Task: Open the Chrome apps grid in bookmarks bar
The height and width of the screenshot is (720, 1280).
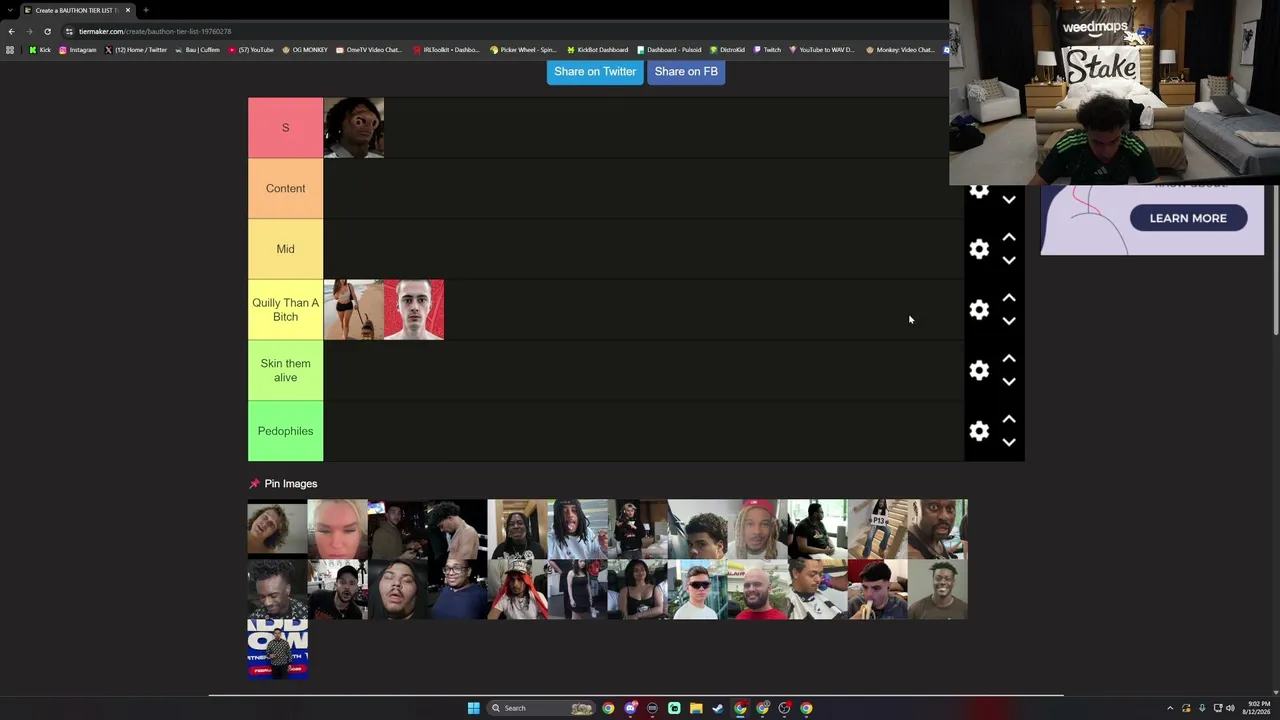Action: click(x=10, y=50)
